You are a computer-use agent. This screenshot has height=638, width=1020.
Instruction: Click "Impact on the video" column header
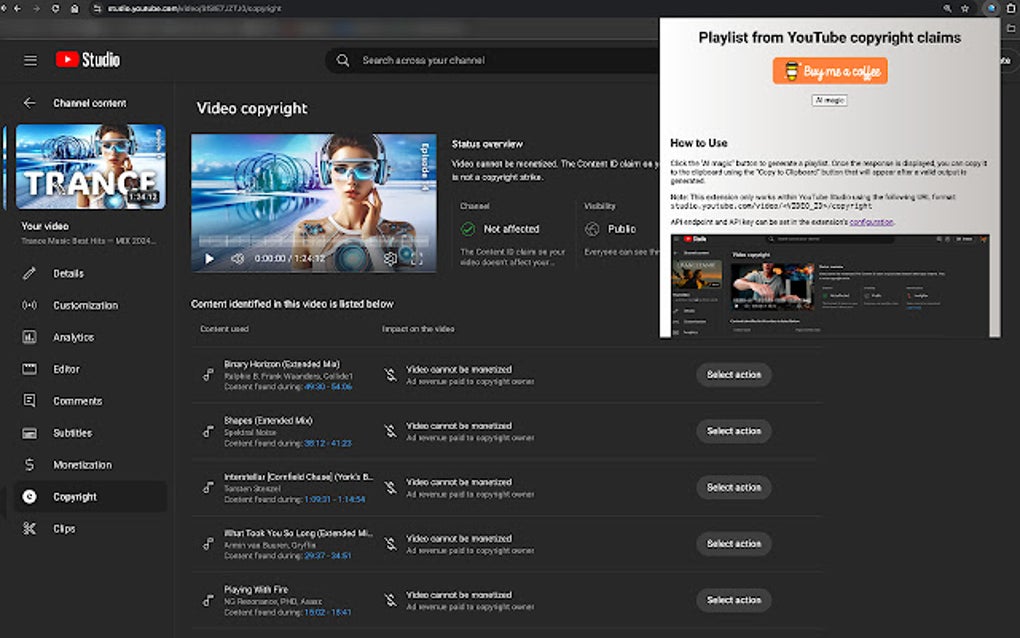click(418, 329)
